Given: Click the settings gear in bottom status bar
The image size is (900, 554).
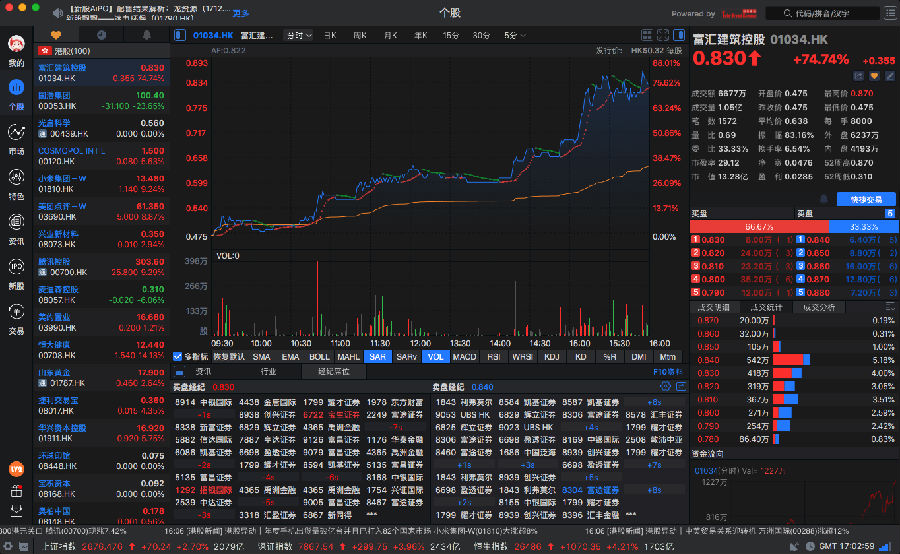Looking at the screenshot, I should tap(8, 547).
